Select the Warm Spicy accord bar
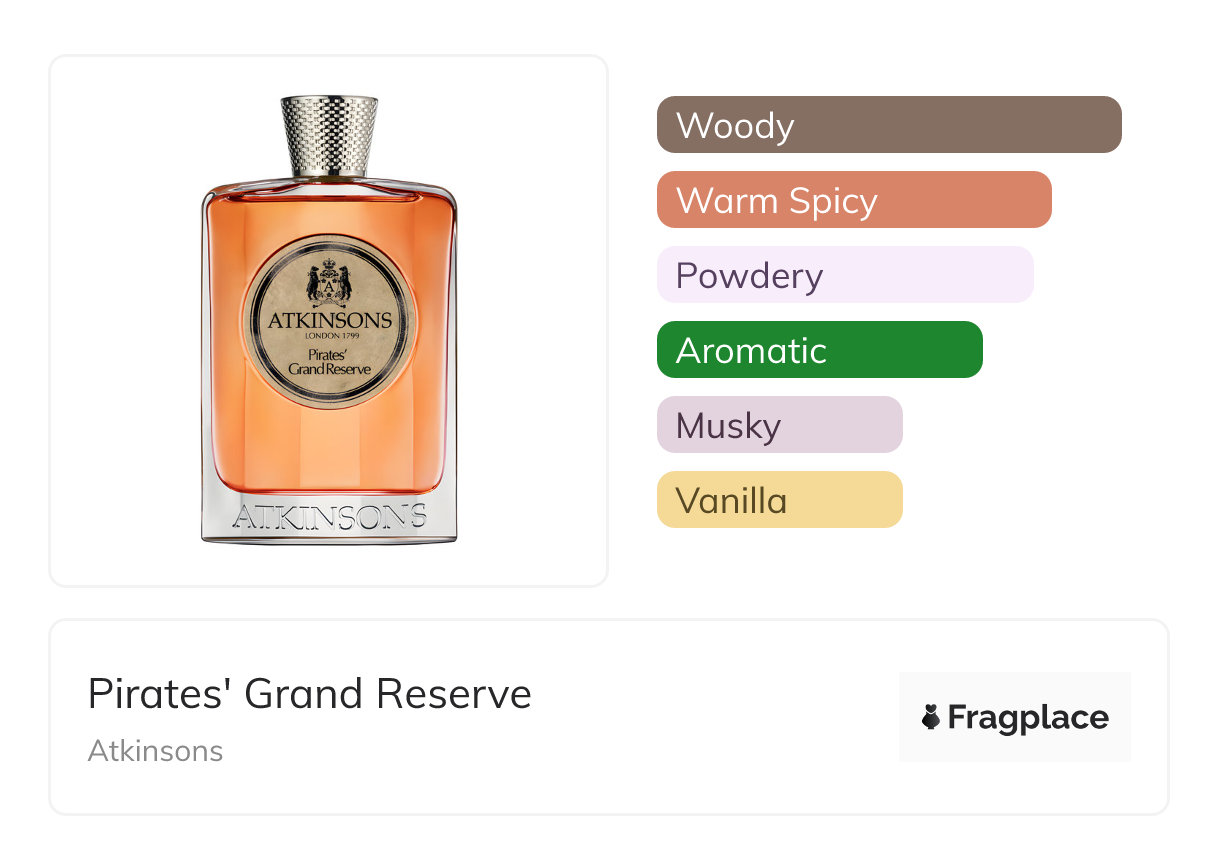 pyautogui.click(x=854, y=200)
